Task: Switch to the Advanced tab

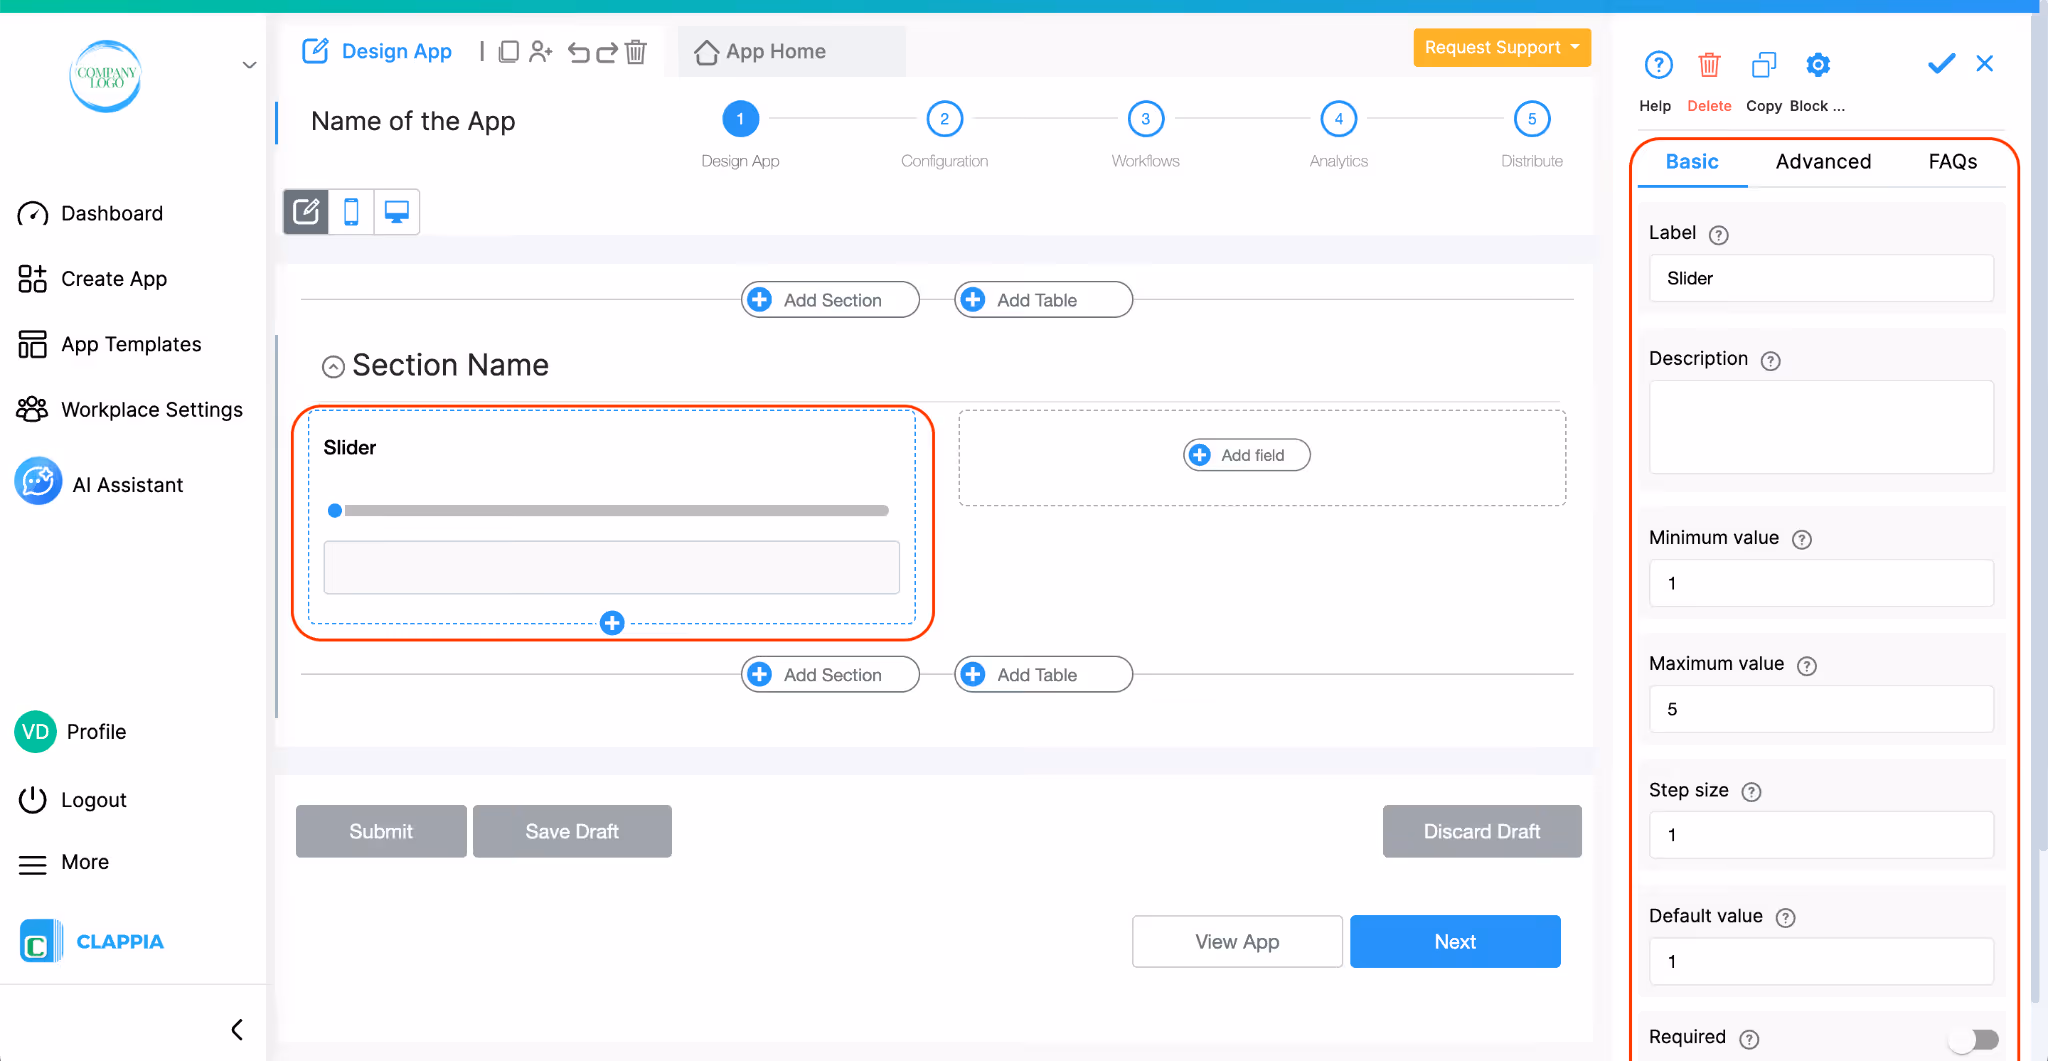Action: [1823, 162]
